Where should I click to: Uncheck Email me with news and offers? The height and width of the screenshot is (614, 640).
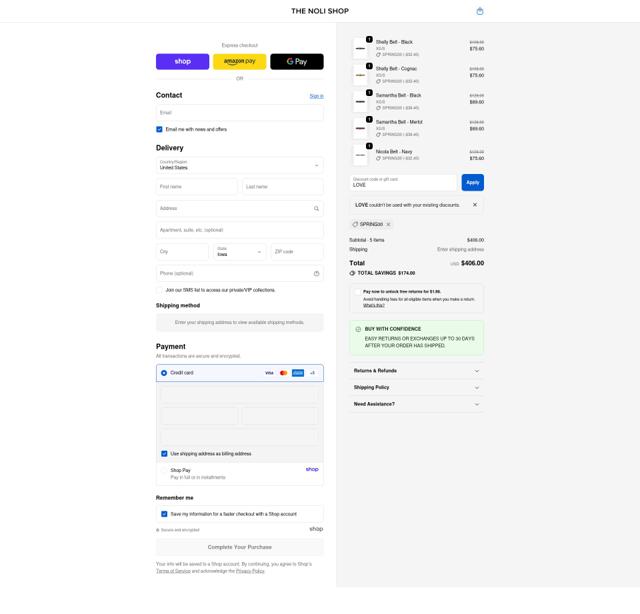[x=159, y=129]
